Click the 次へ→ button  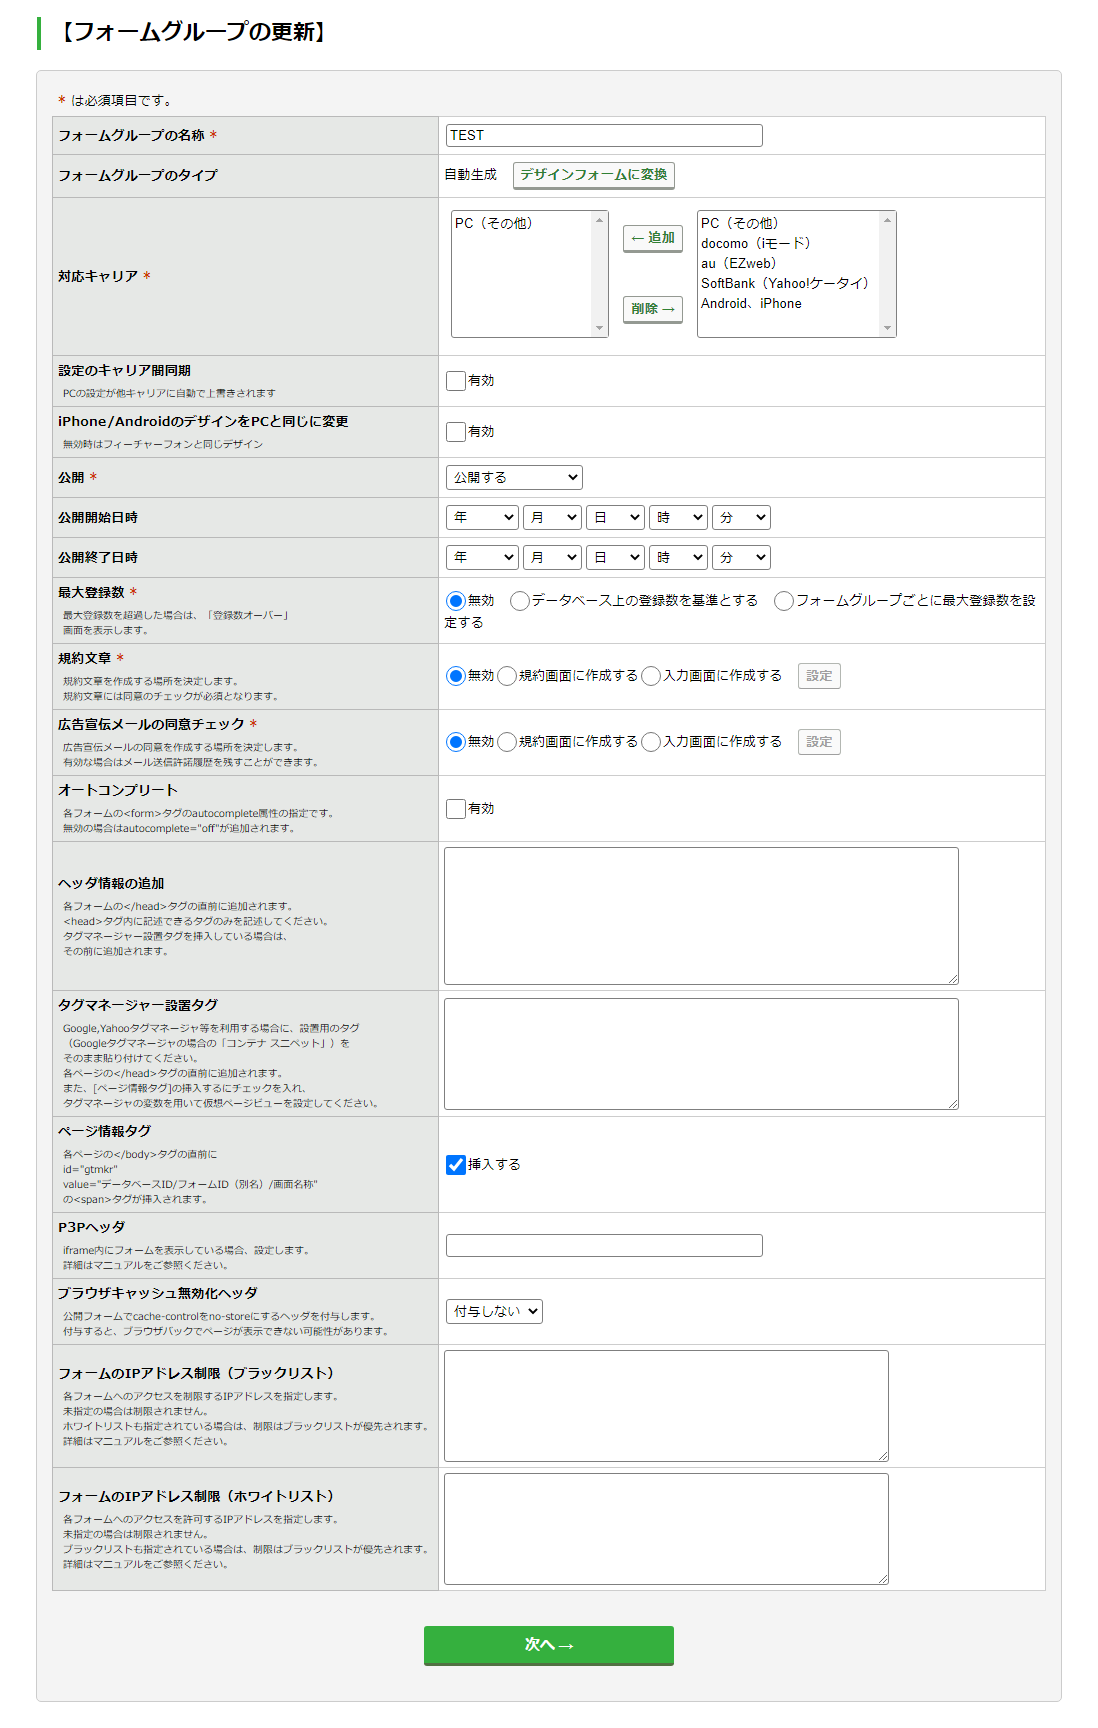tap(549, 1645)
